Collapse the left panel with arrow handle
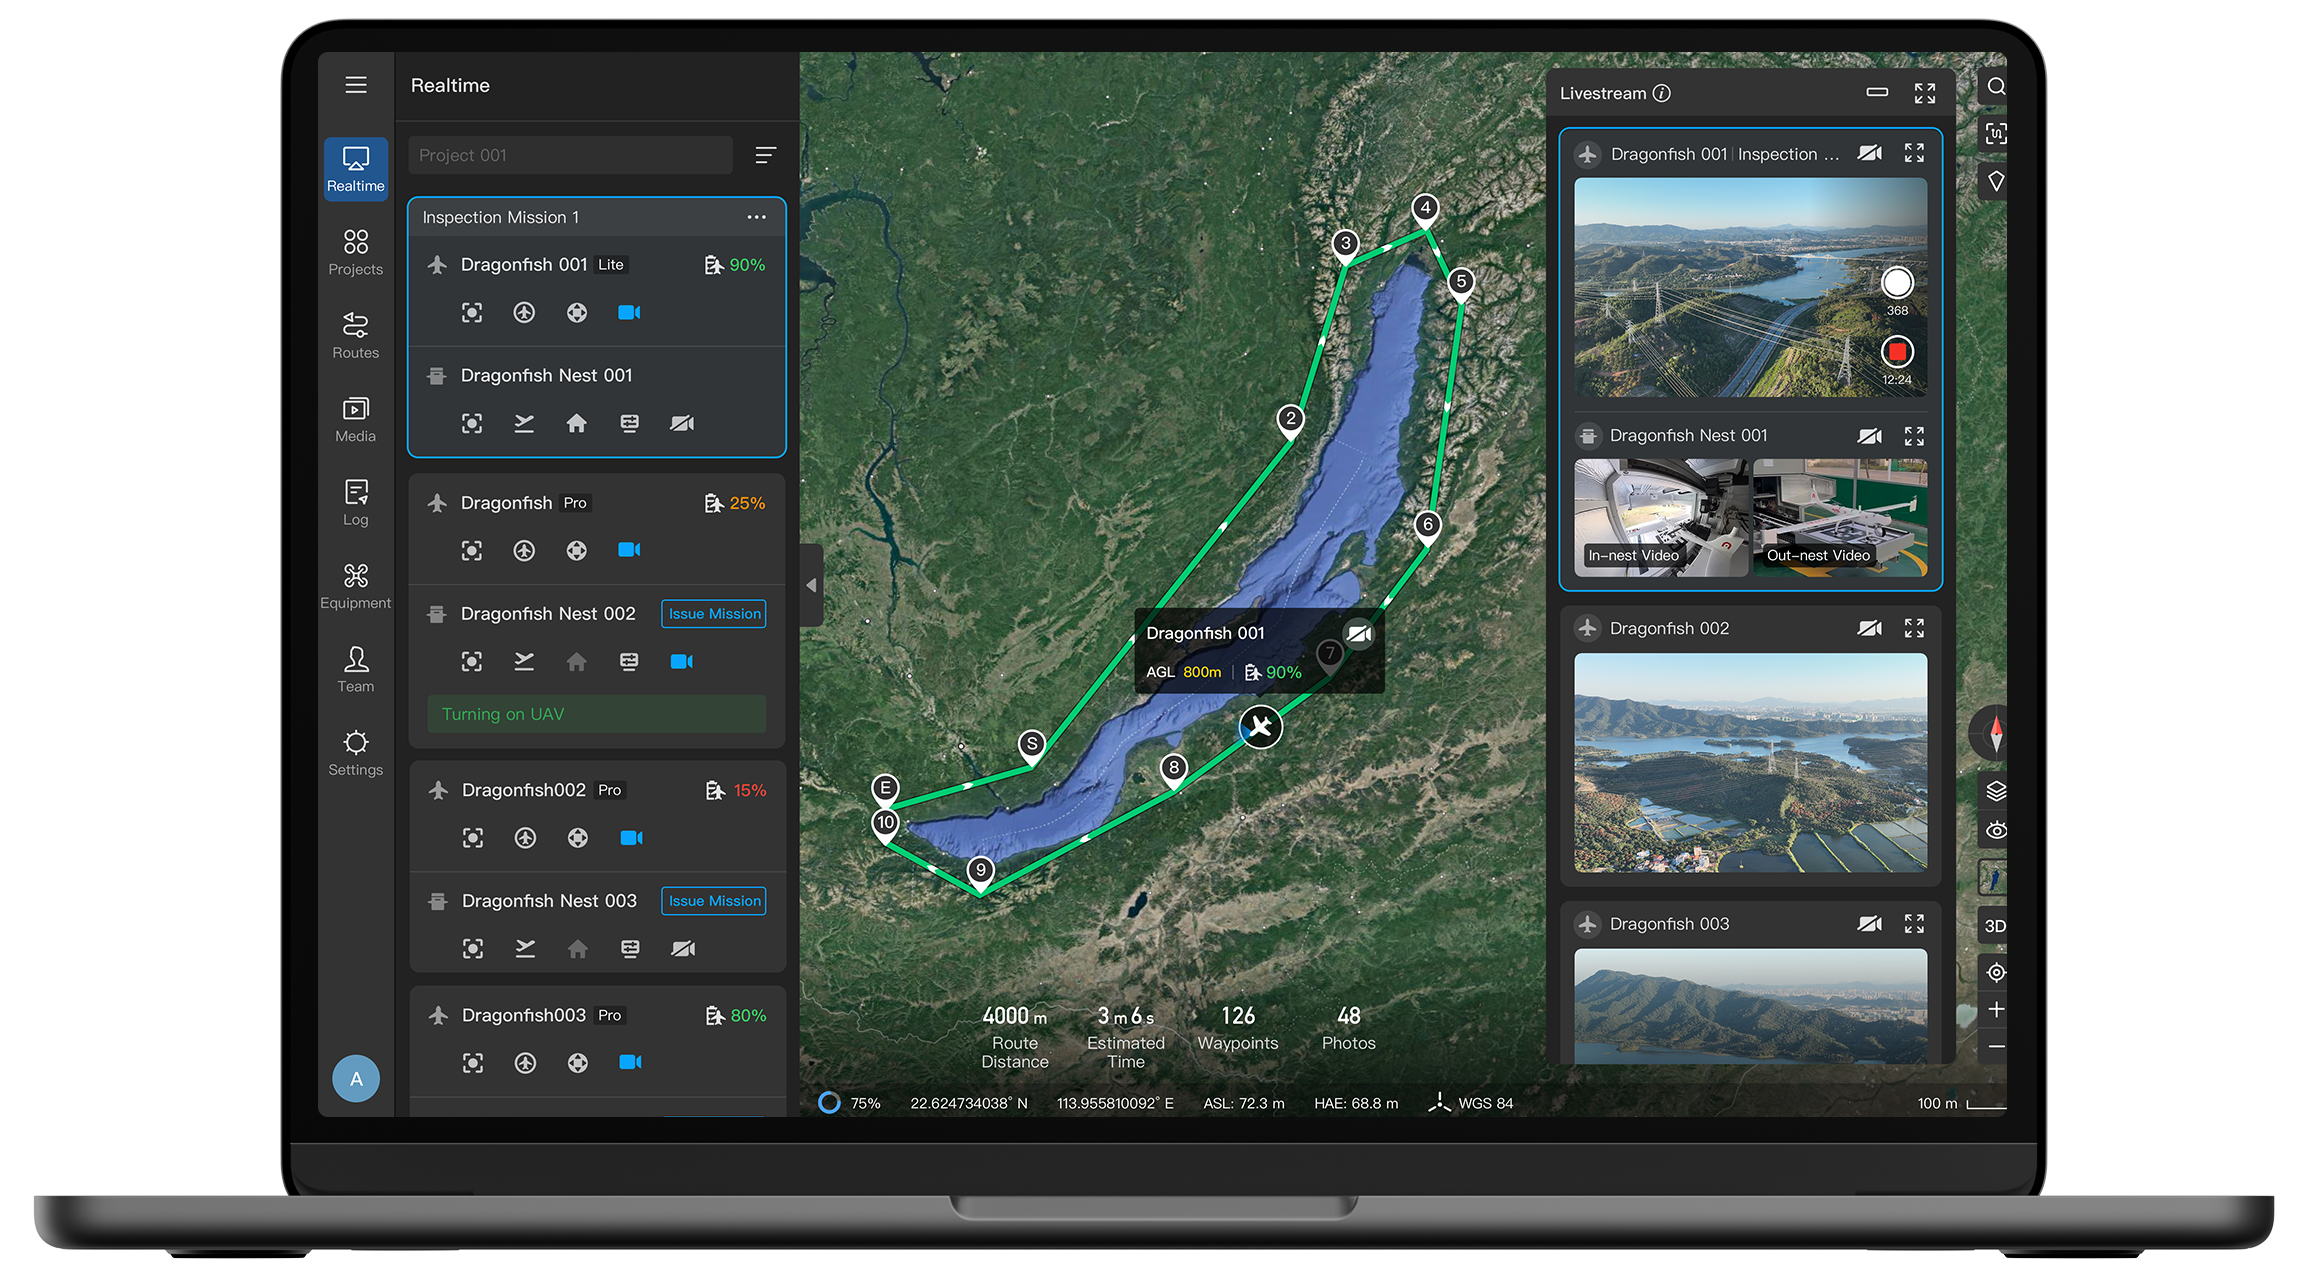2306x1278 pixels. click(811, 585)
